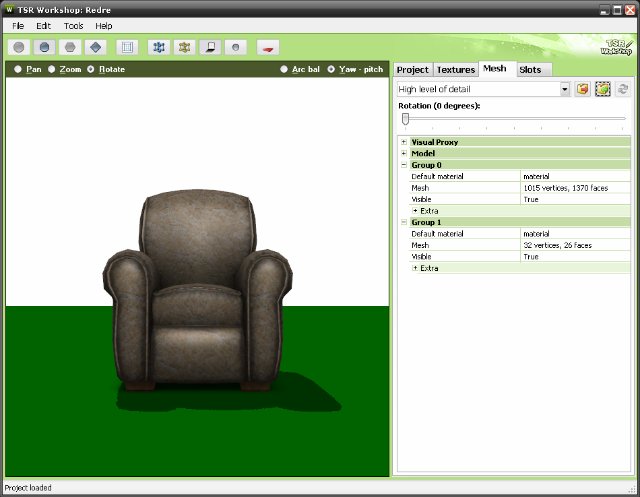Click the red shape toolbar icon
Viewport: 640px width, 497px height.
point(267,47)
